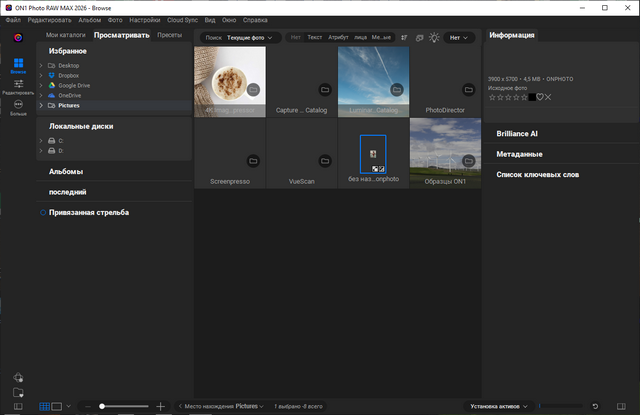Click the reset circular arrow icon

point(595,406)
